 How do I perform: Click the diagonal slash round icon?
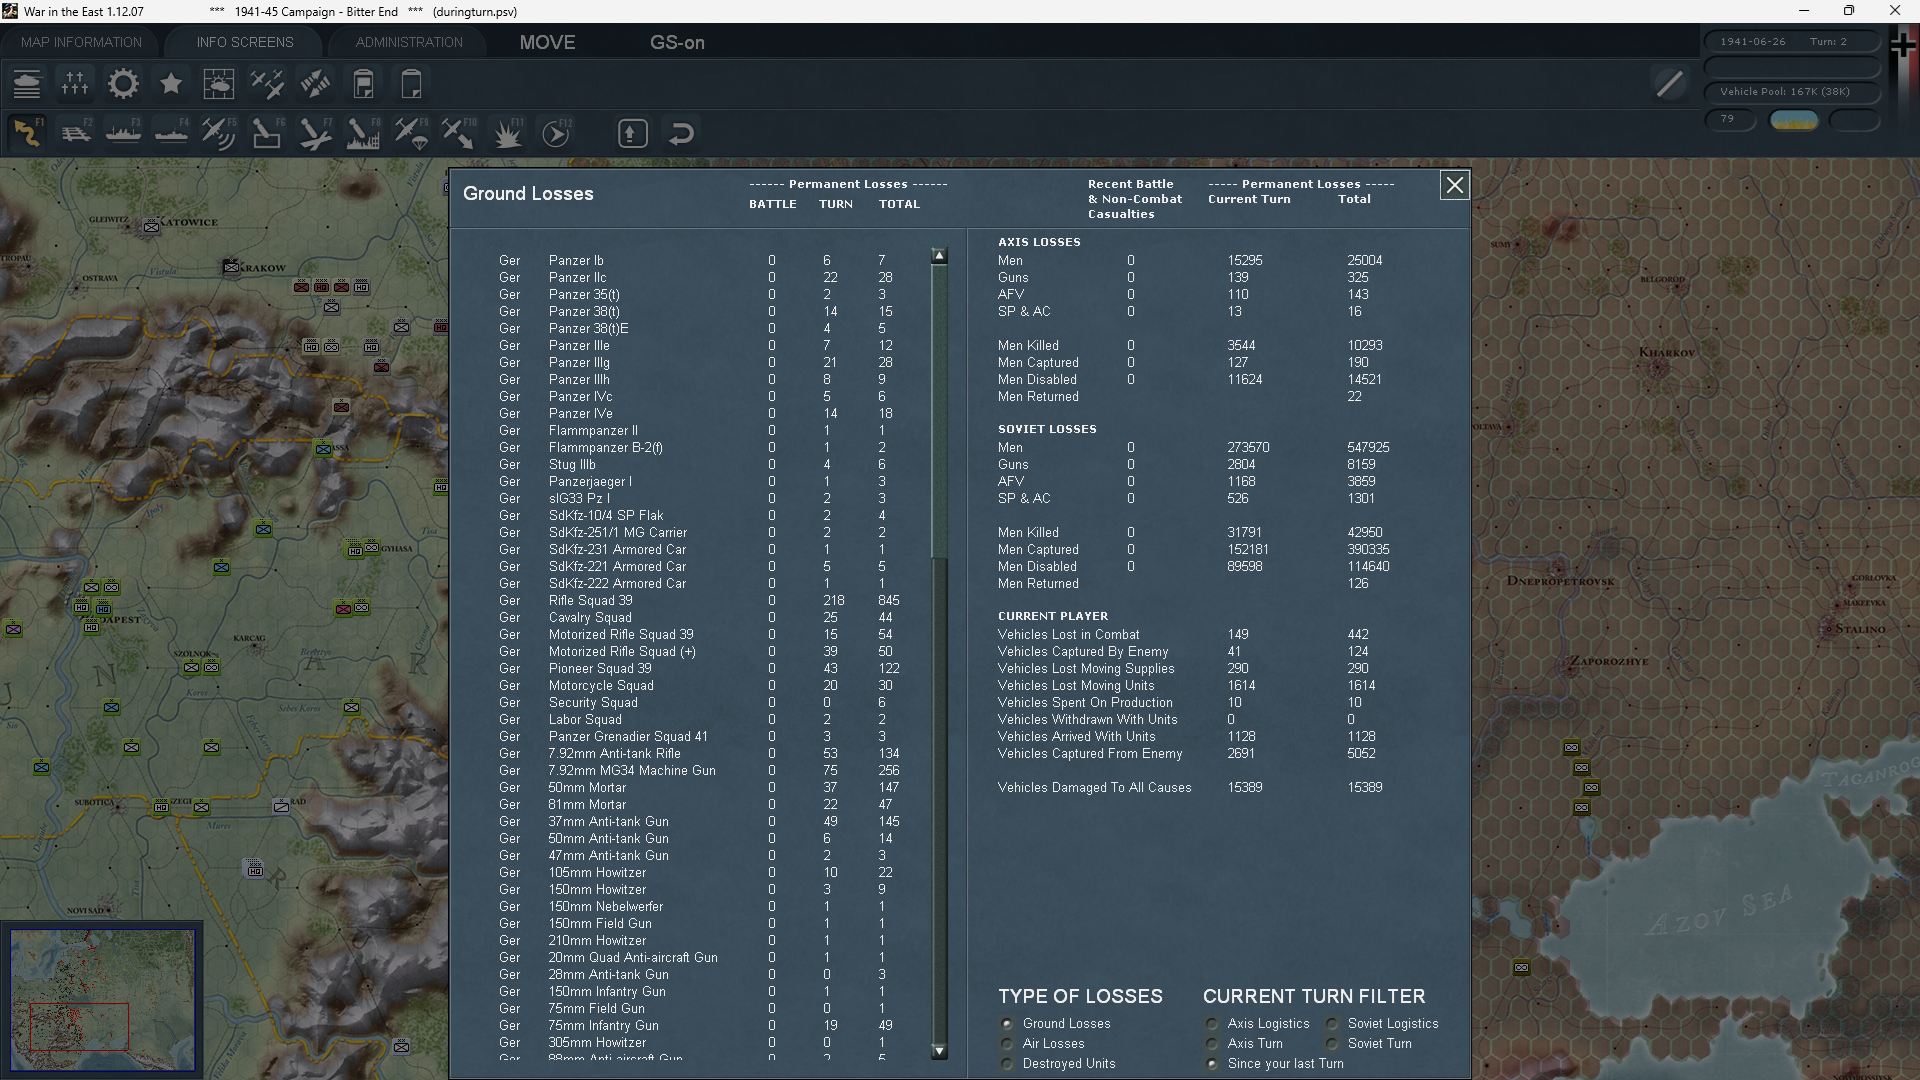(x=1669, y=84)
